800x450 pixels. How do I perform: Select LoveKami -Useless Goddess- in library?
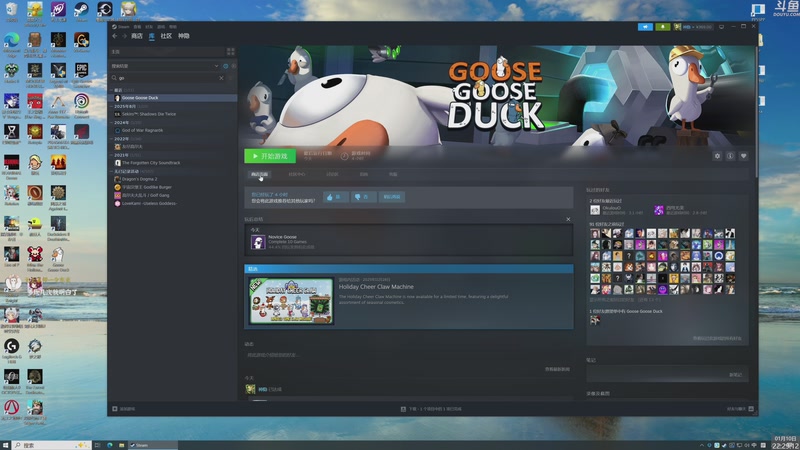coord(172,203)
